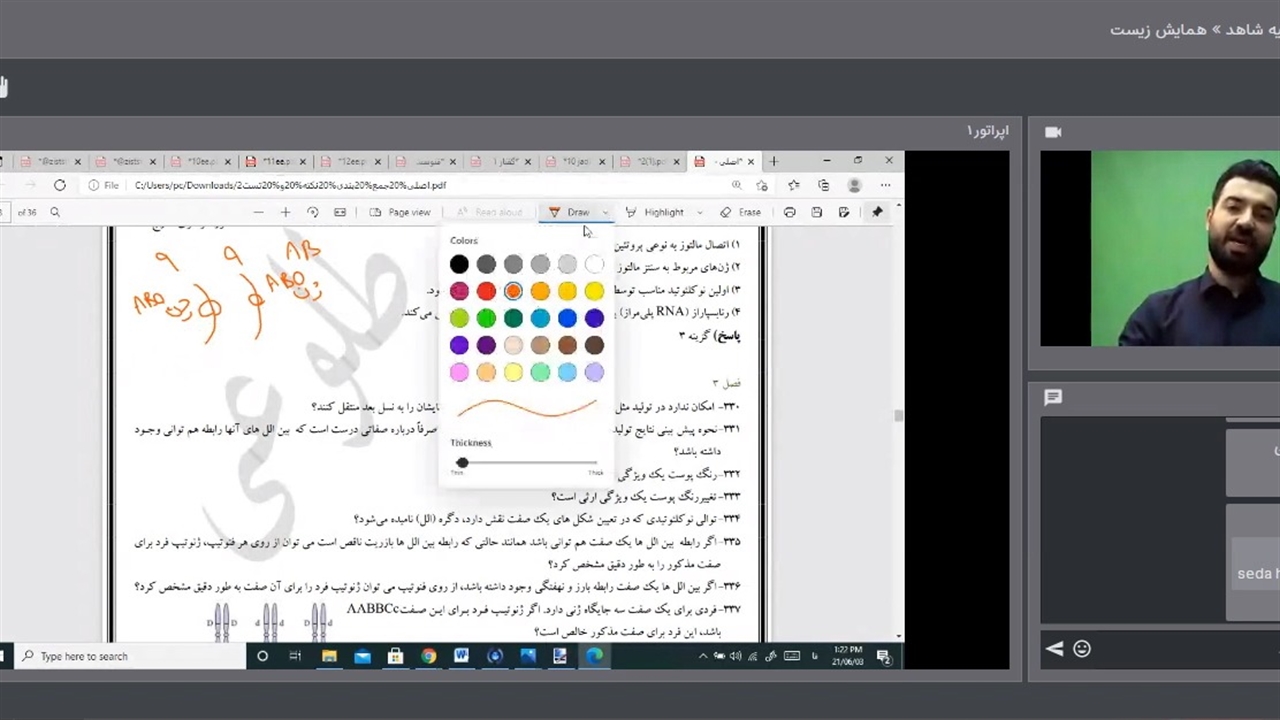The image size is (1280, 720).
Task: Click the Highlight tool
Action: point(656,212)
